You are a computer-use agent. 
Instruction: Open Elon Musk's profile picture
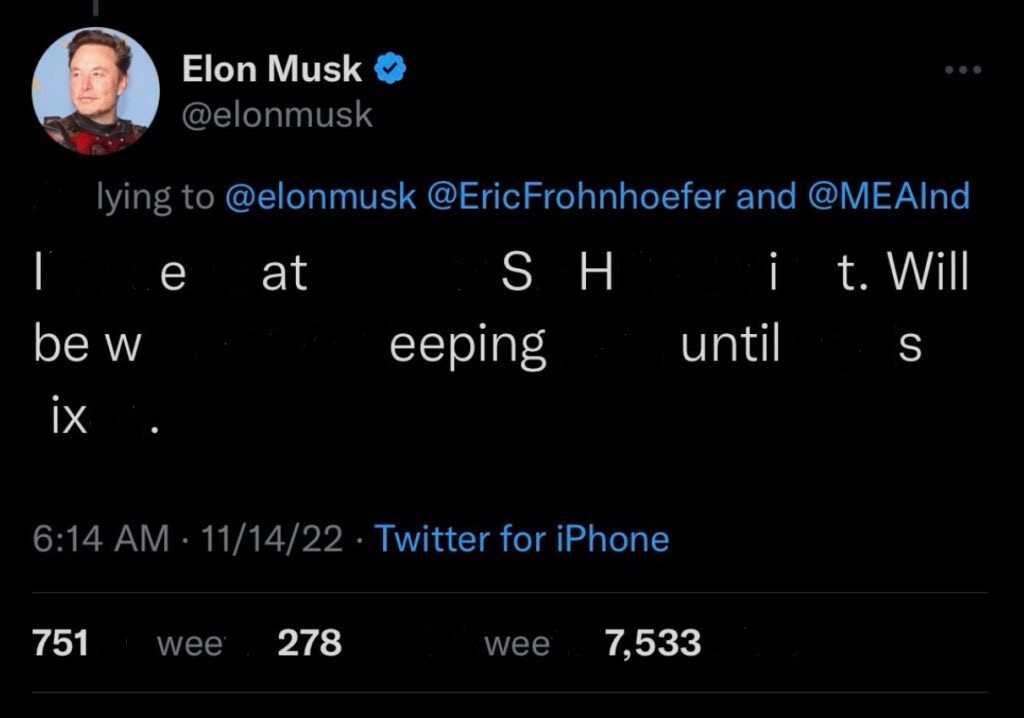tap(96, 91)
